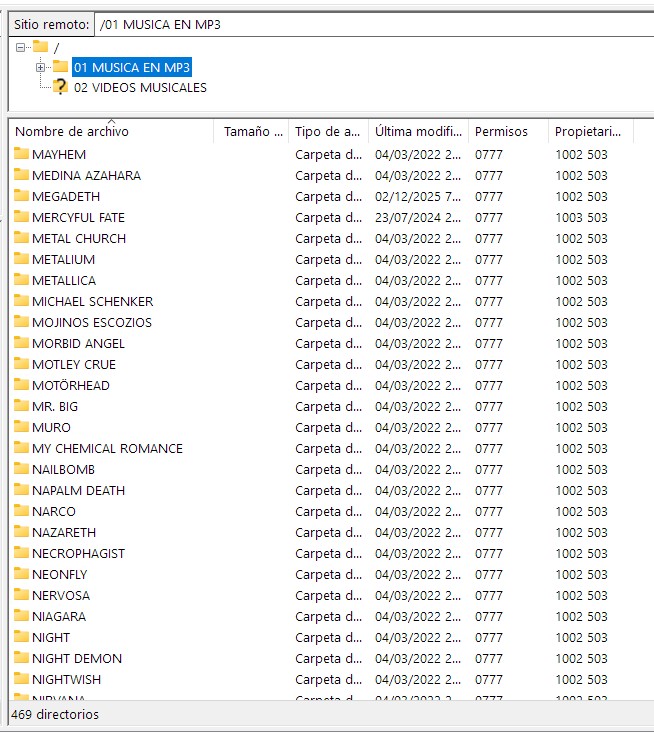Click the MR. BIG folder icon
The width and height of the screenshot is (654, 733).
pos(22,406)
